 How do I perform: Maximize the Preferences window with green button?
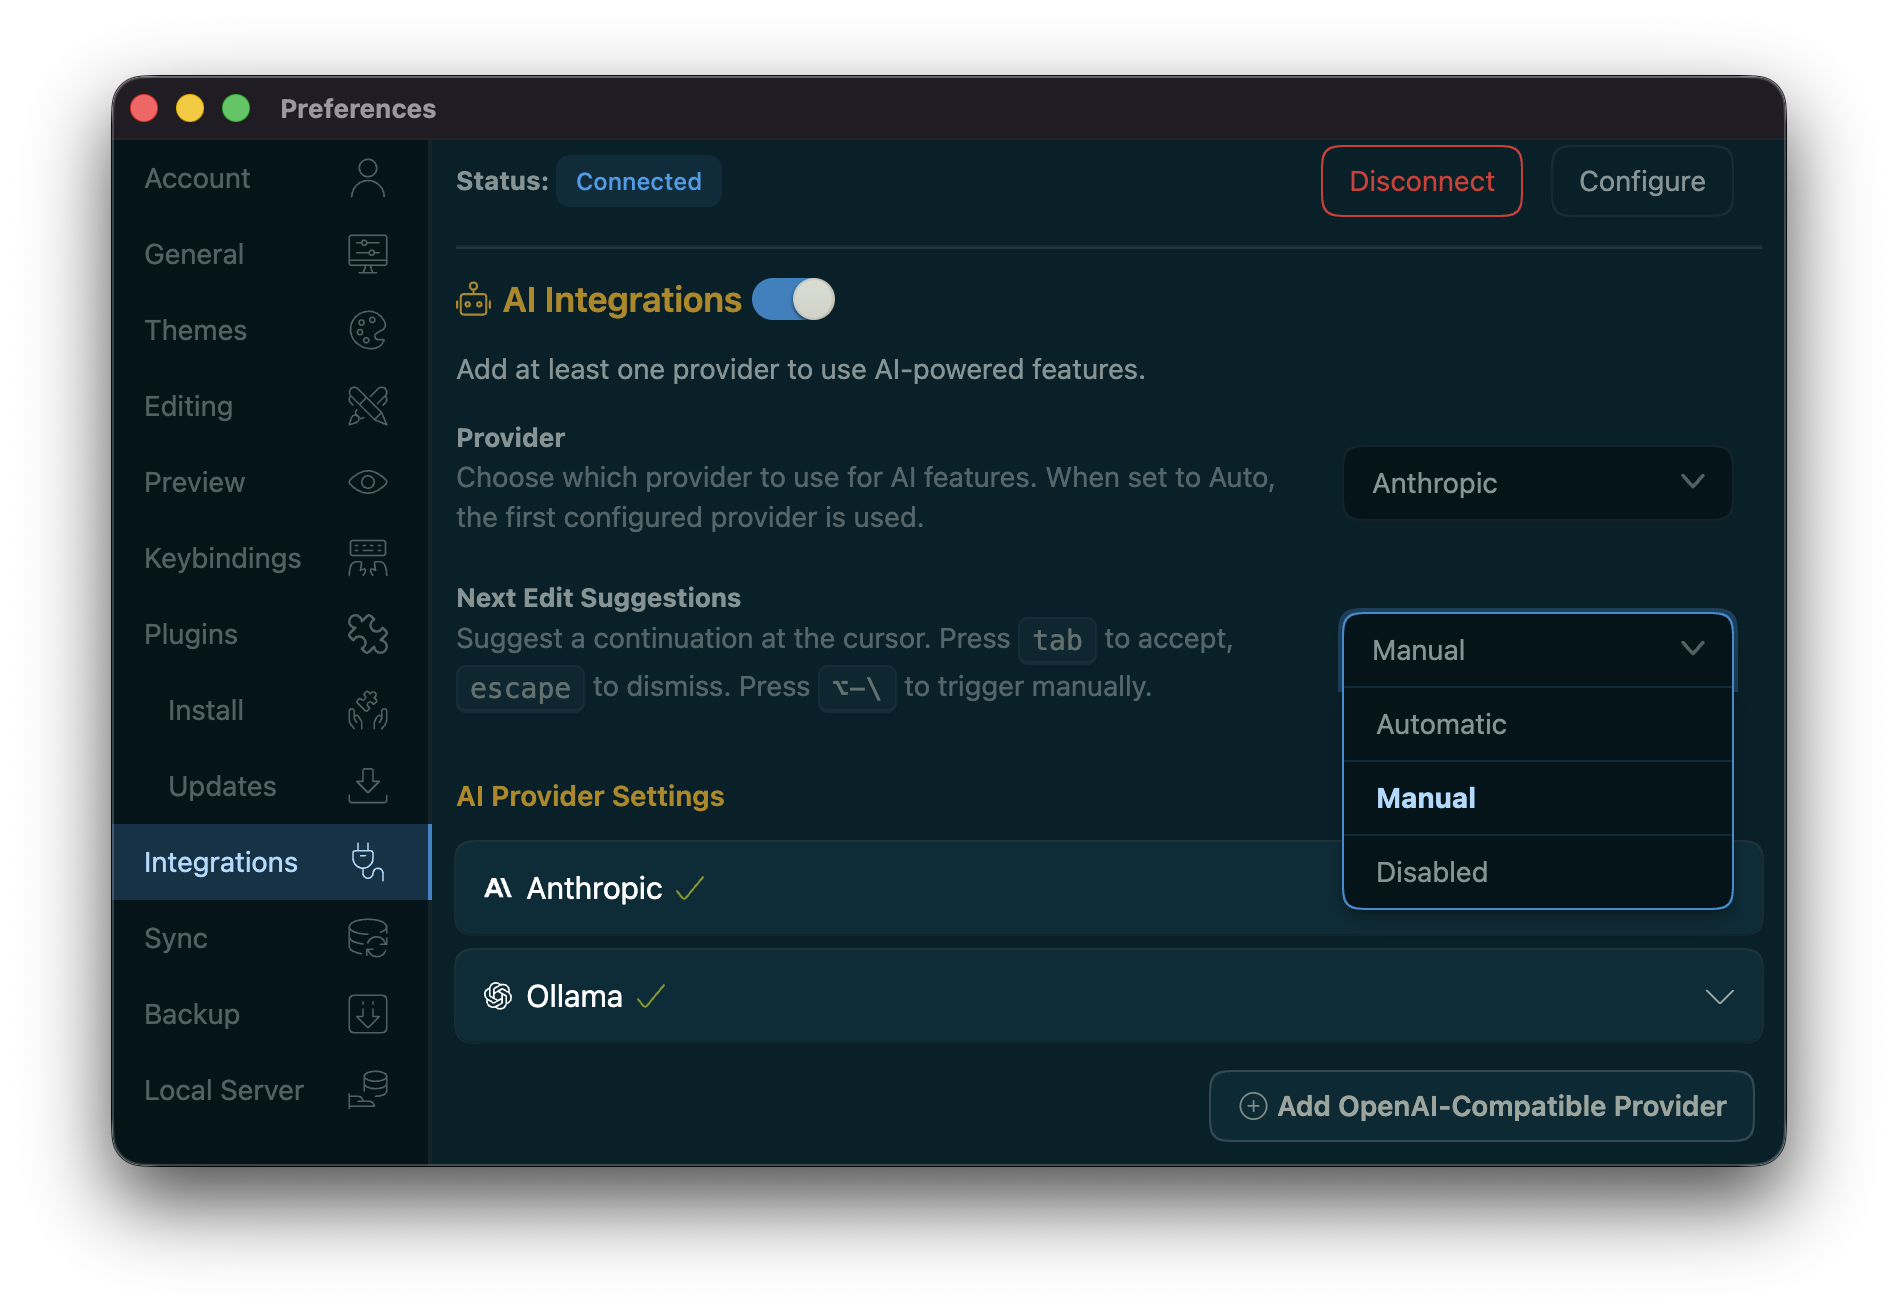click(x=236, y=108)
